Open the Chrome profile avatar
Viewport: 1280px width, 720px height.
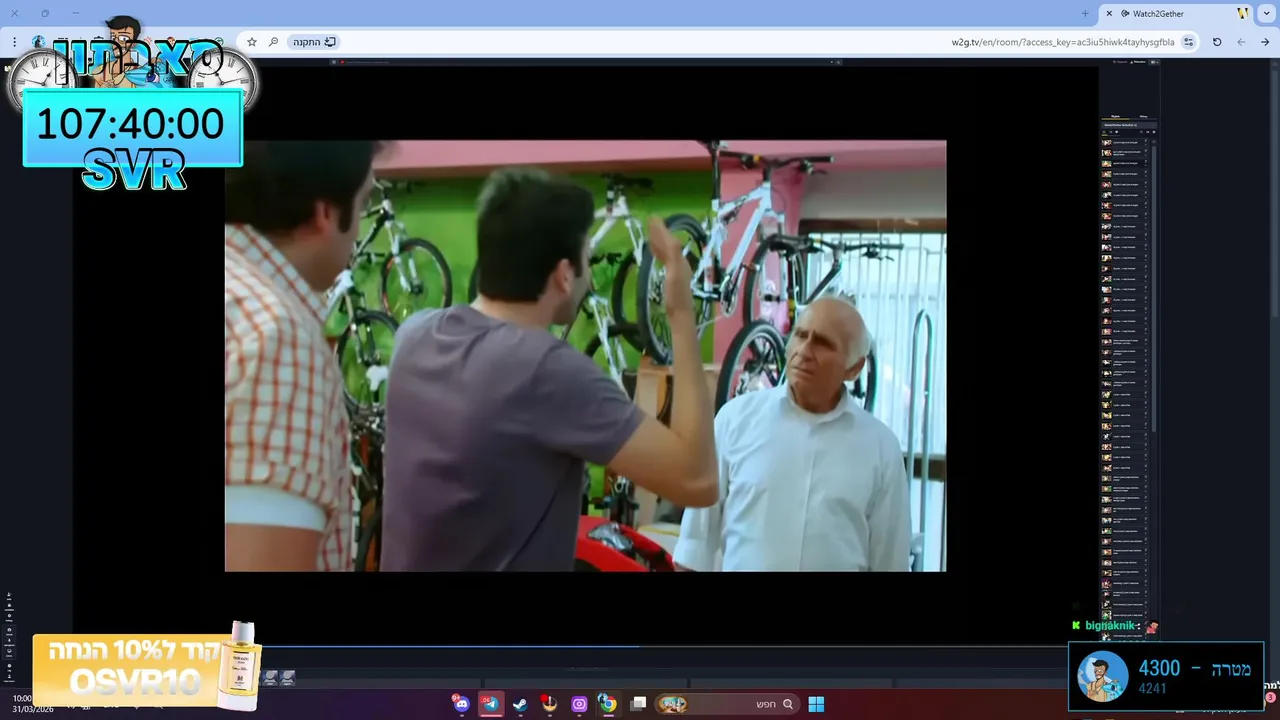pos(39,42)
